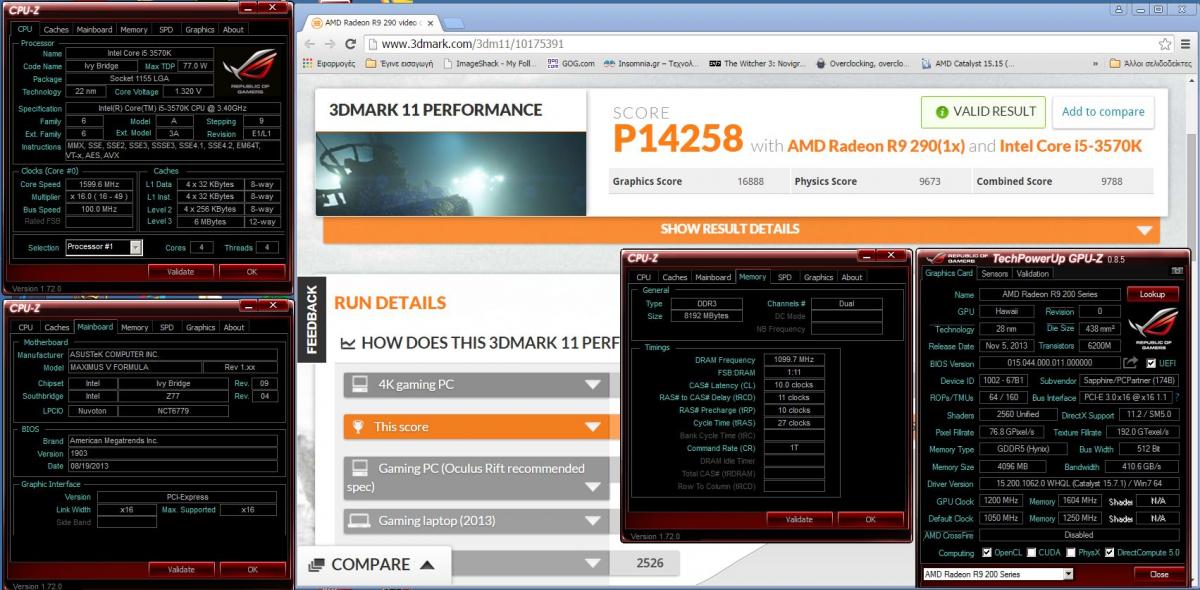Image resolution: width=1200 pixels, height=590 pixels.
Task: Open Graphics tab in Mainboard CPU-Z window
Action: tap(200, 327)
